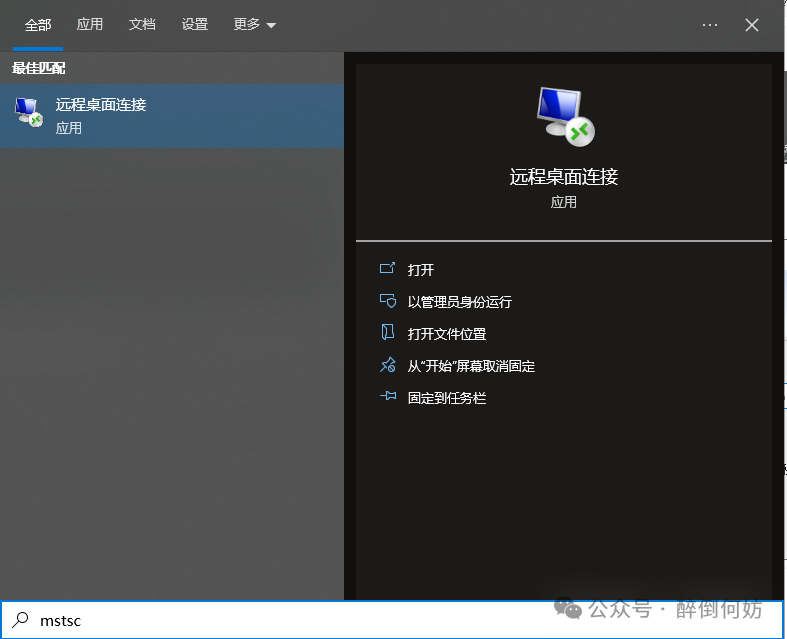Open the three-dot options menu
The image size is (787, 639).
710,25
